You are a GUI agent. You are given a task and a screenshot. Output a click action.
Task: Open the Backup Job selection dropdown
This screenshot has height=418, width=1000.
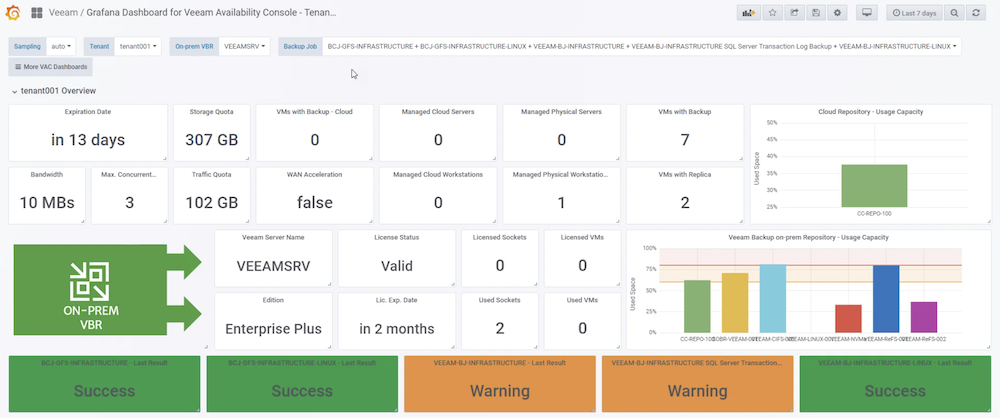642,46
